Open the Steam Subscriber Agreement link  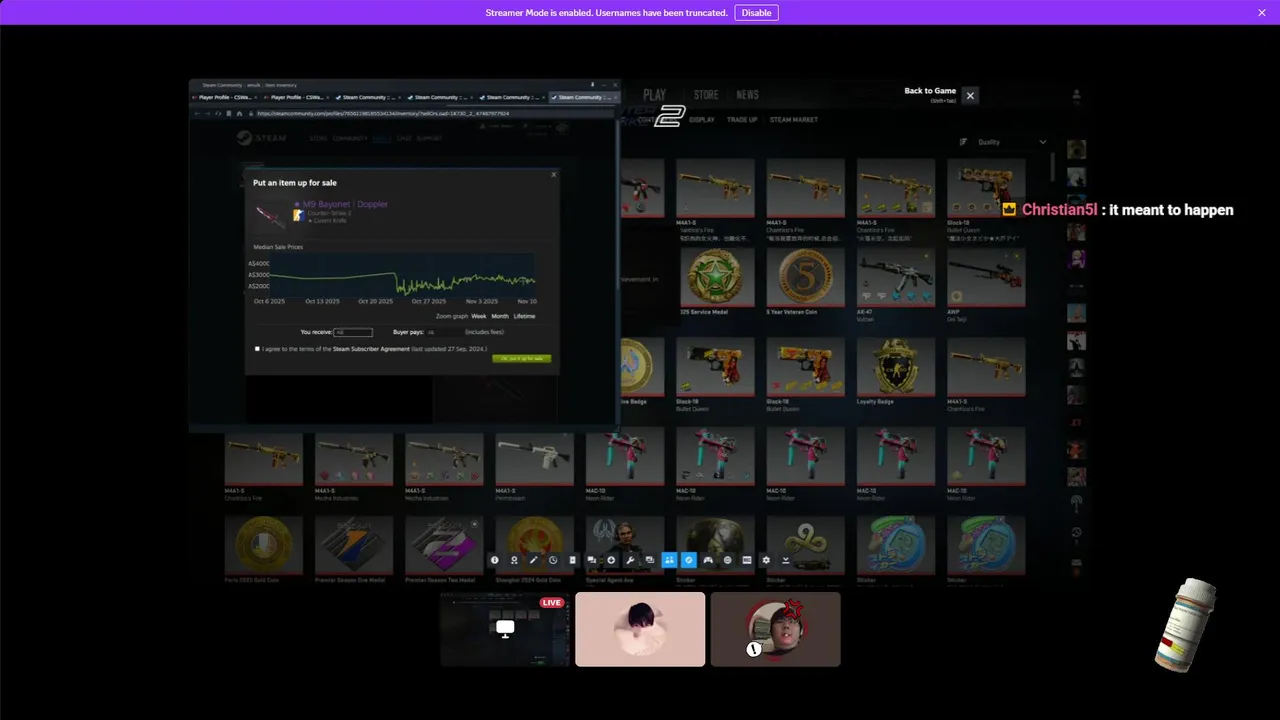(371, 349)
